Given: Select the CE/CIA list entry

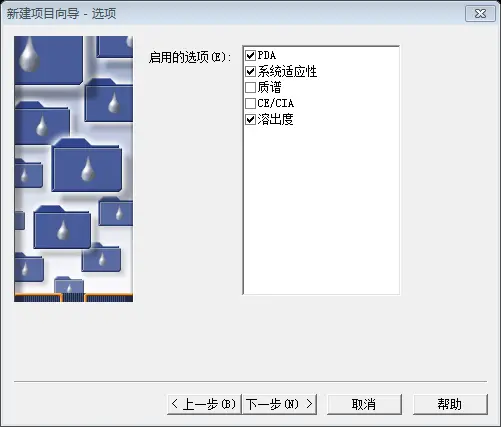Looking at the screenshot, I should pos(276,103).
